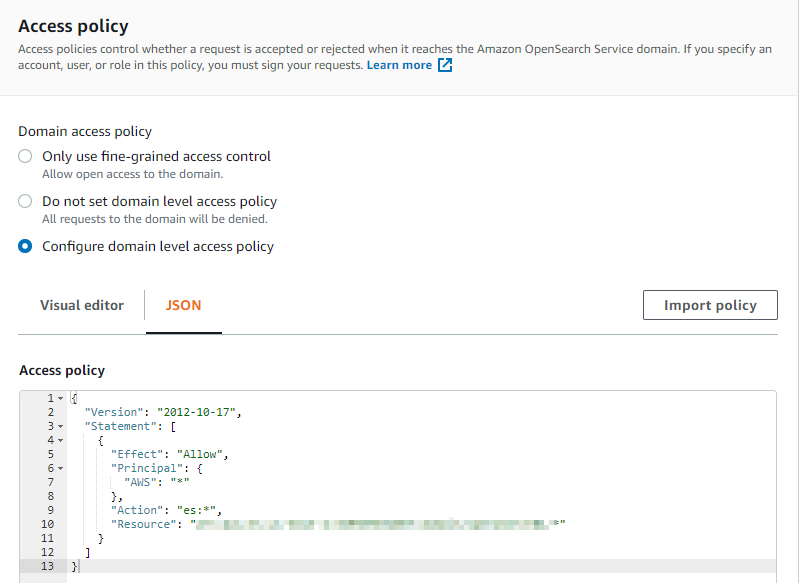Collapse the root JSON object on line 1

coord(61,399)
